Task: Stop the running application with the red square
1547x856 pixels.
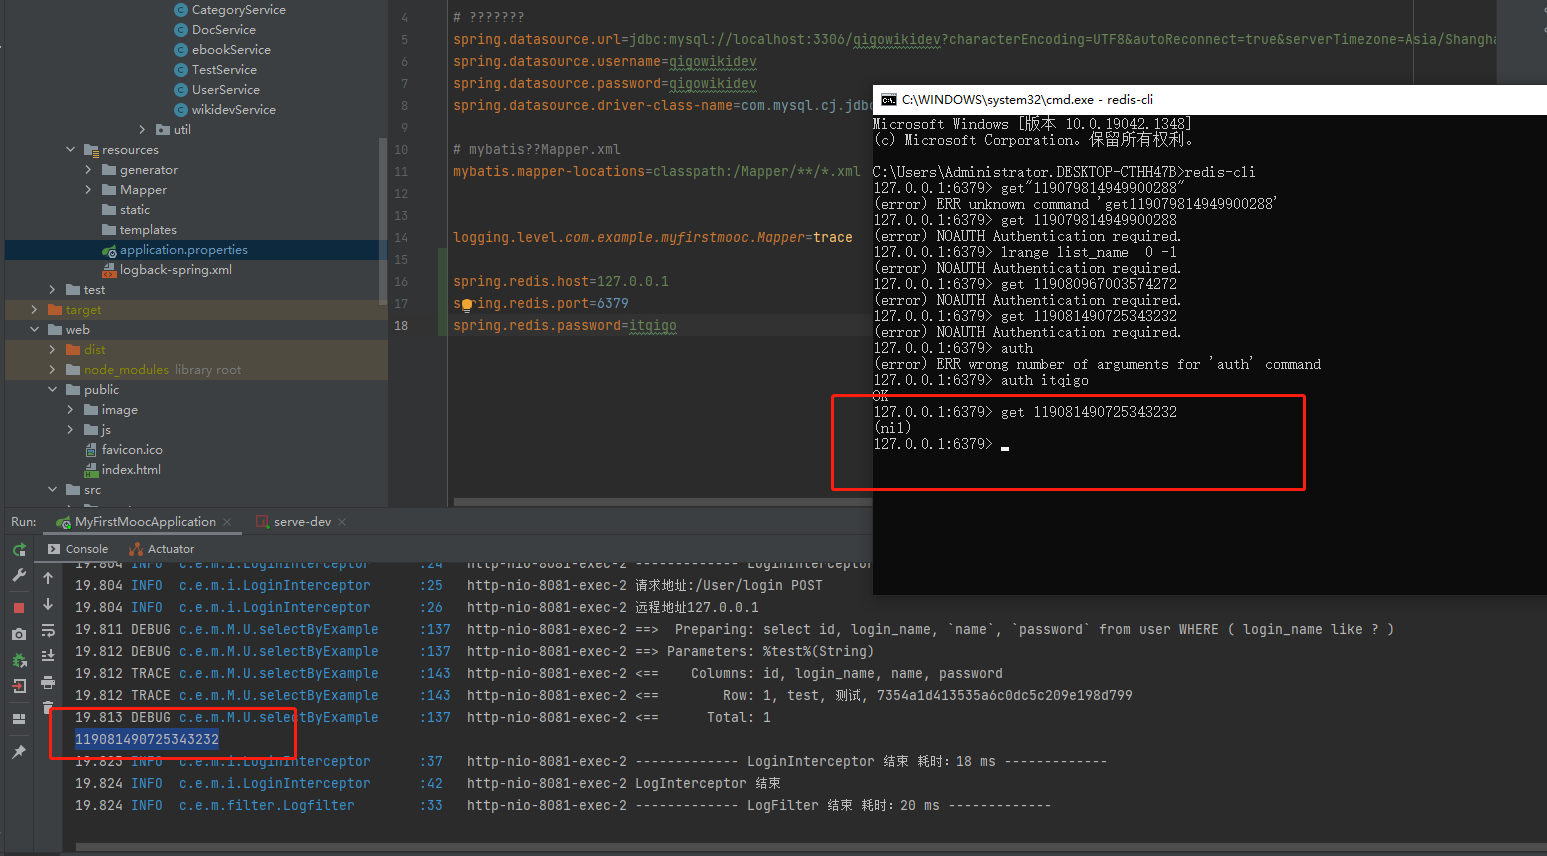Action: (19, 607)
